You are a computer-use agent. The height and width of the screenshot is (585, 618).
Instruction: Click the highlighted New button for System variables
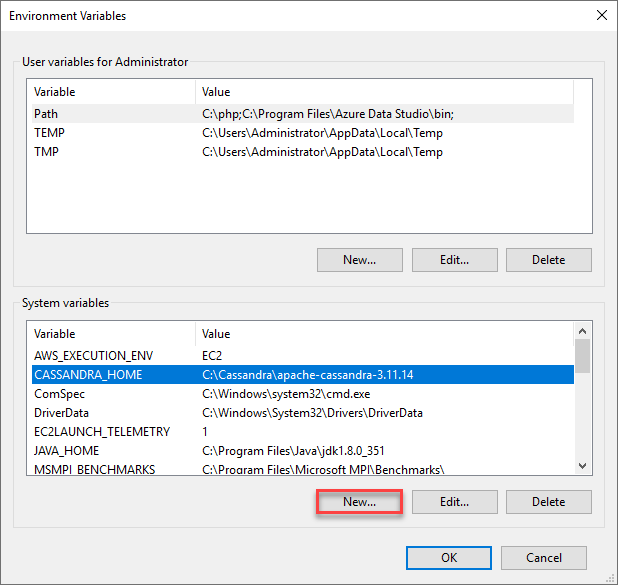[359, 502]
